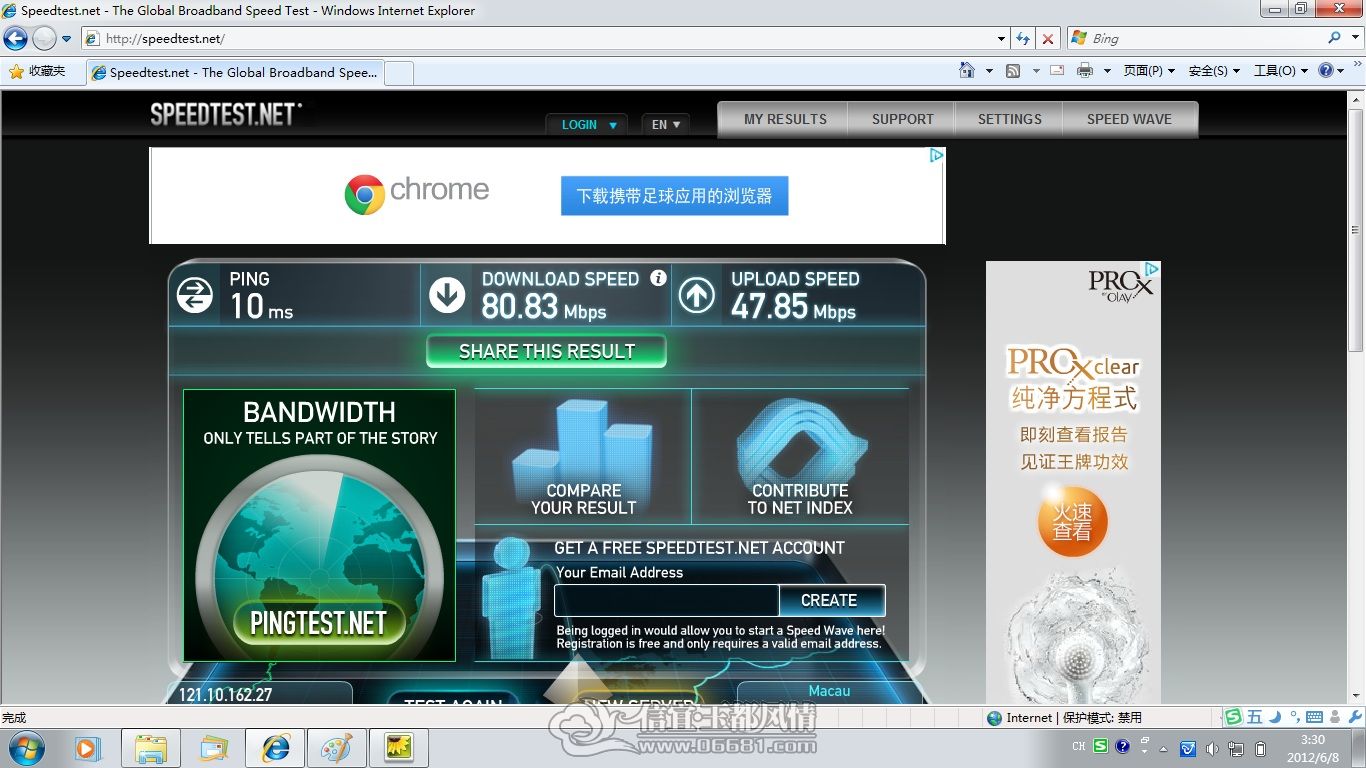The width and height of the screenshot is (1366, 768).
Task: Open the 安全(S) menu dropdown
Action: [1214, 71]
